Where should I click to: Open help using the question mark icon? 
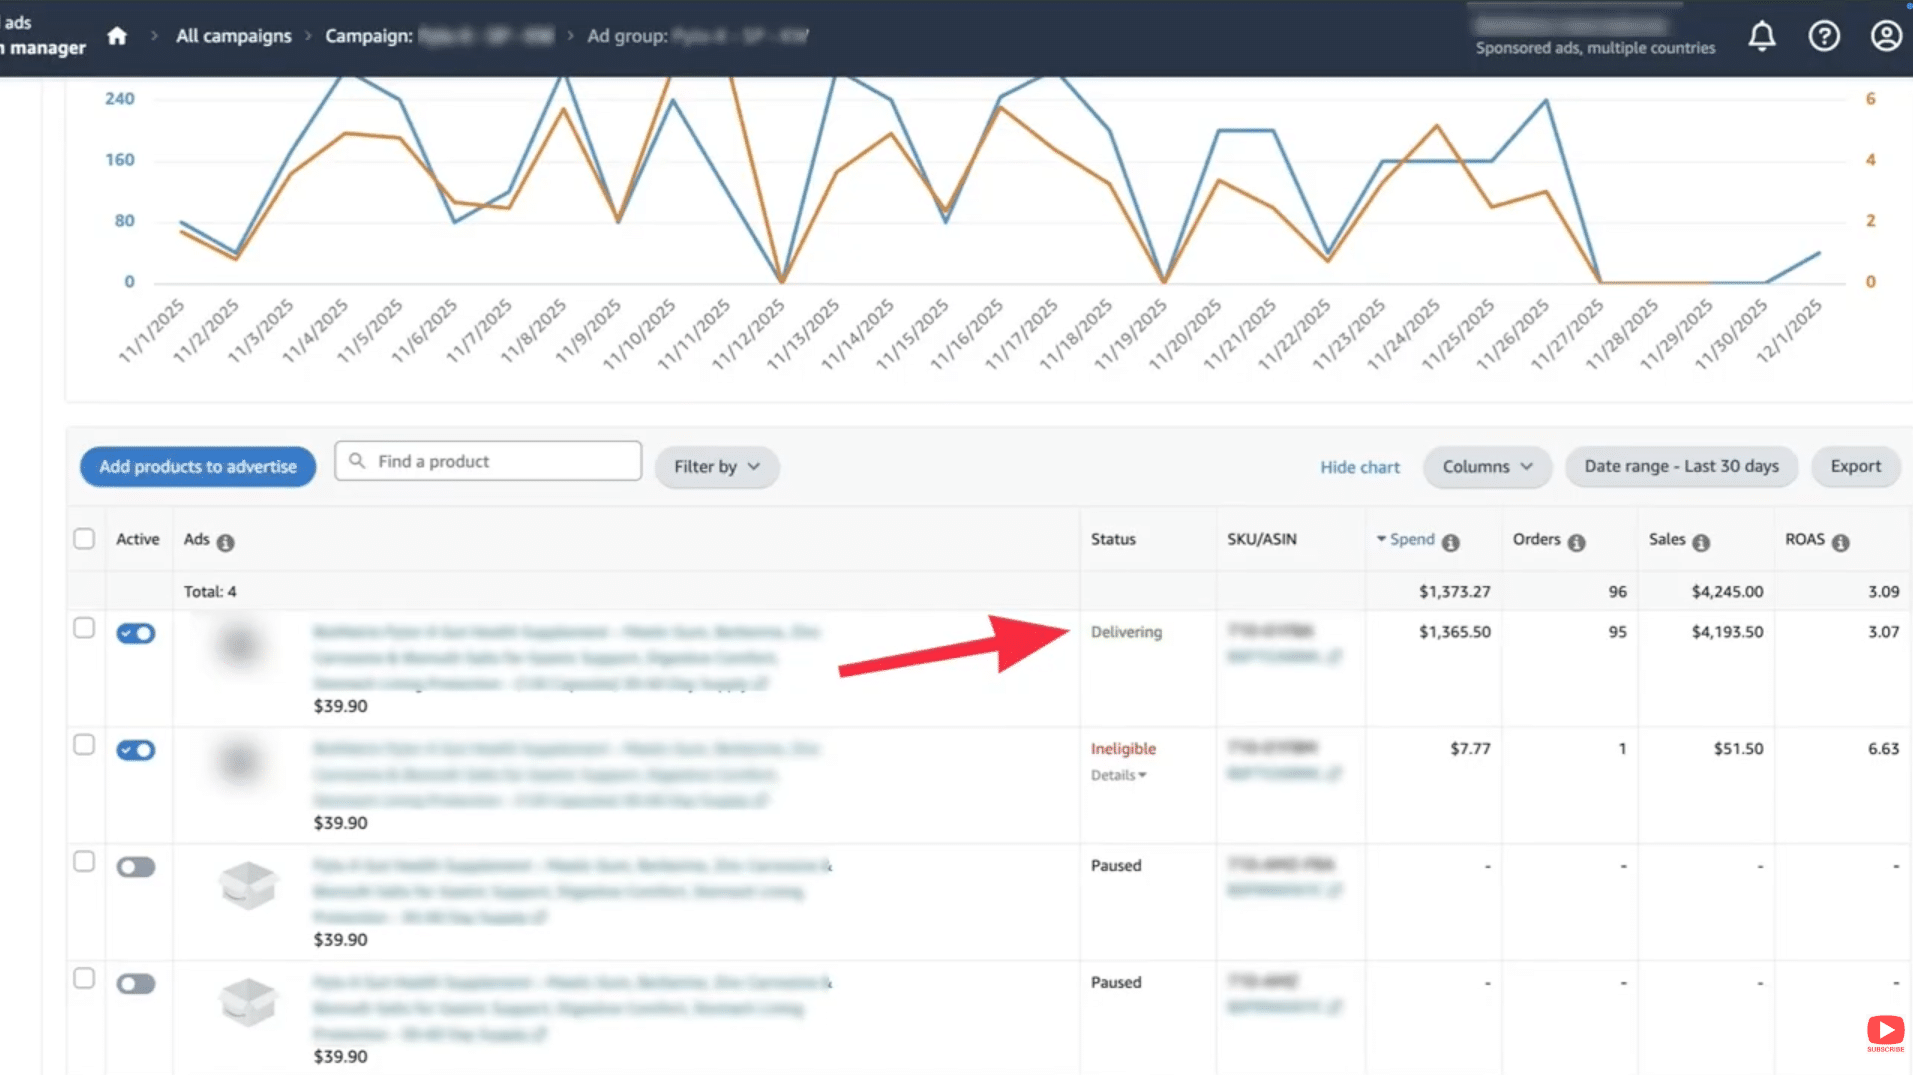click(x=1824, y=35)
